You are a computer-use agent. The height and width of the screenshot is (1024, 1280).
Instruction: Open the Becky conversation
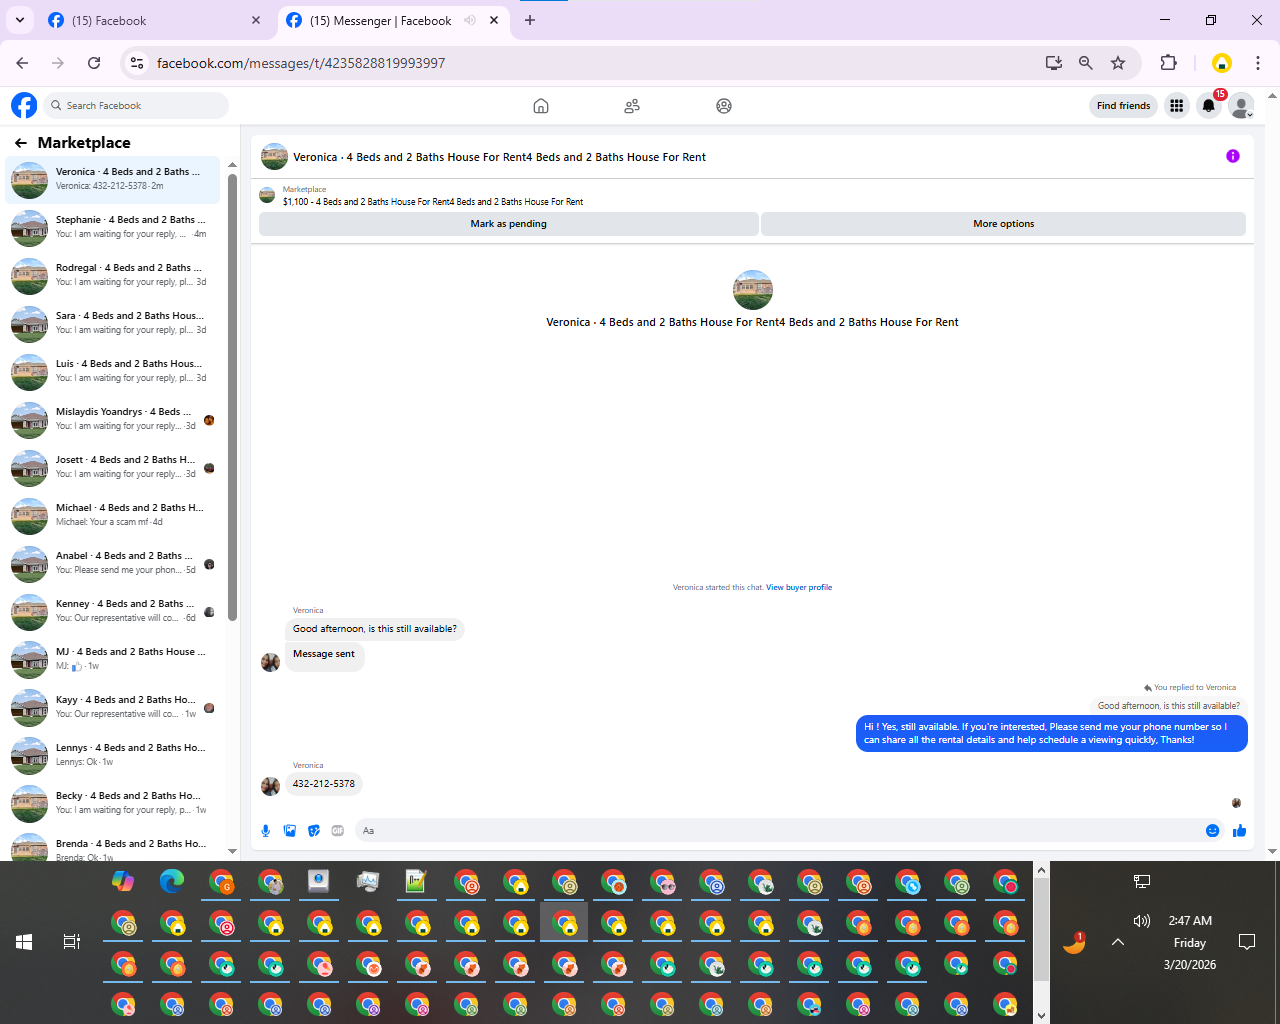coord(113,804)
